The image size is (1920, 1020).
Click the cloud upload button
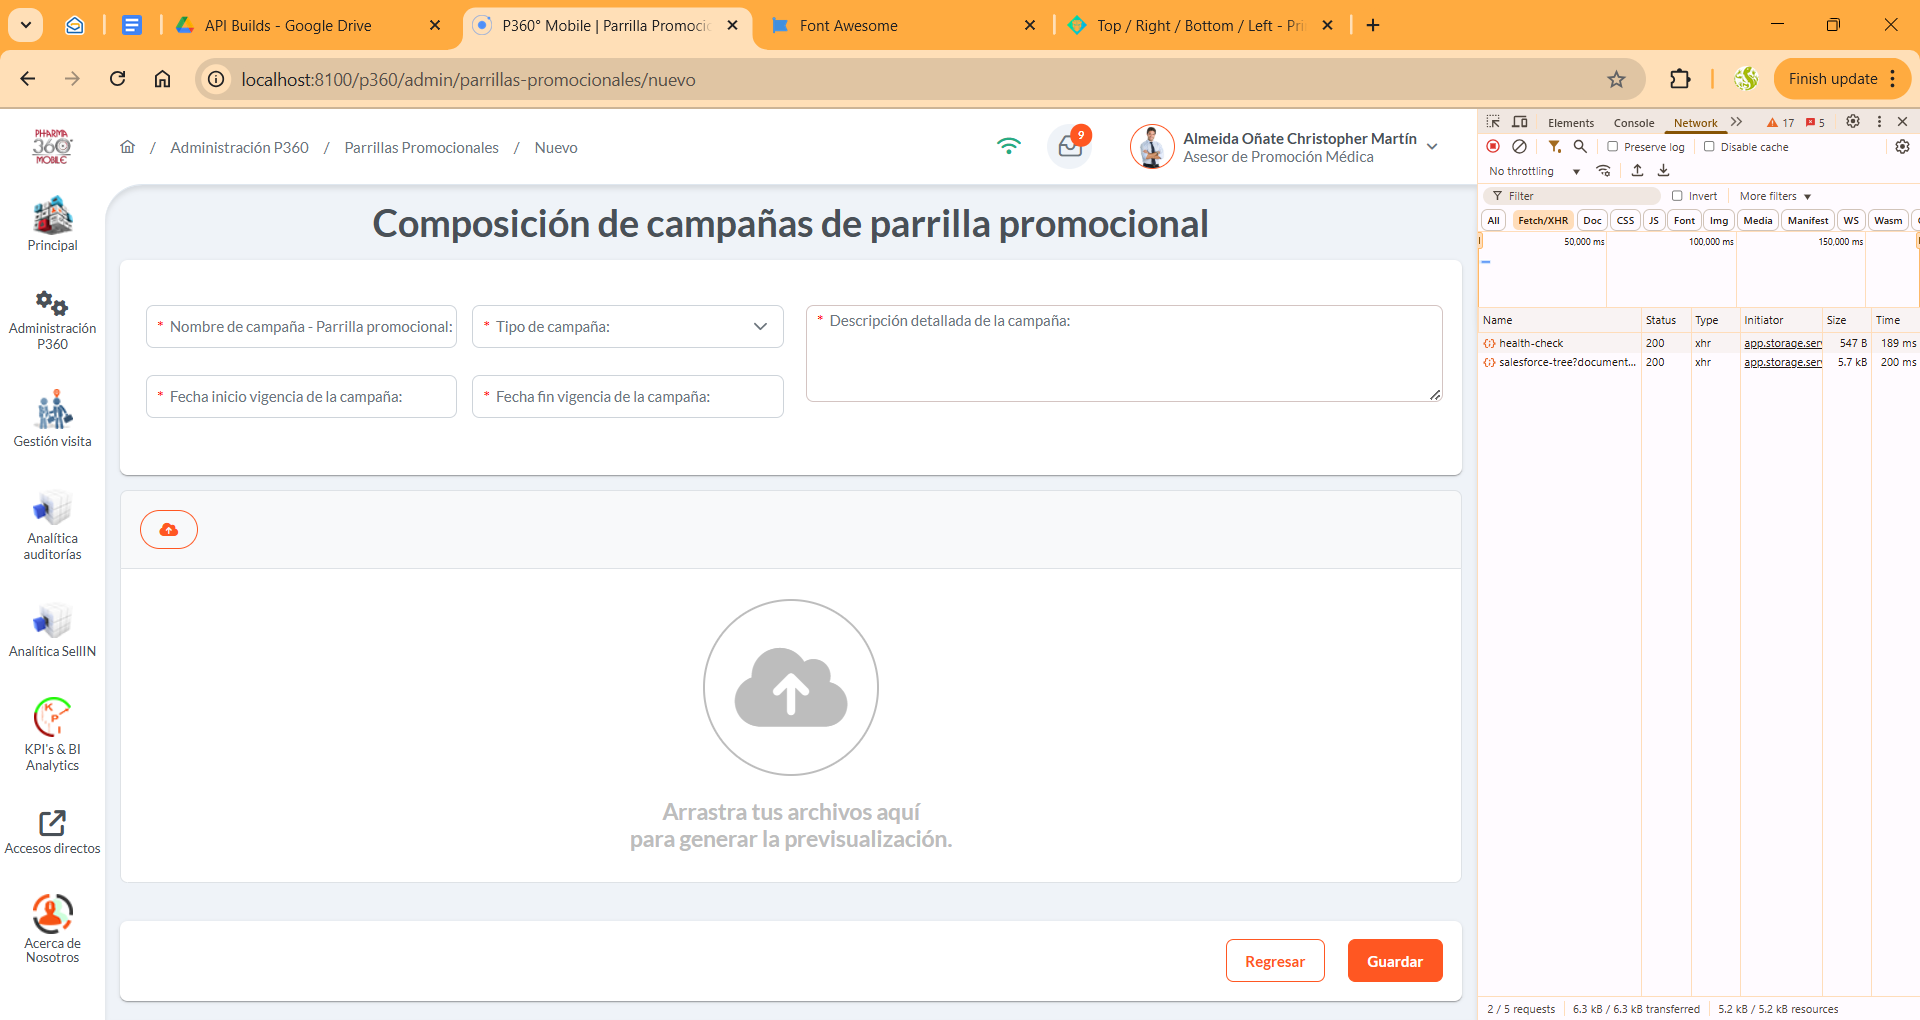point(169,530)
